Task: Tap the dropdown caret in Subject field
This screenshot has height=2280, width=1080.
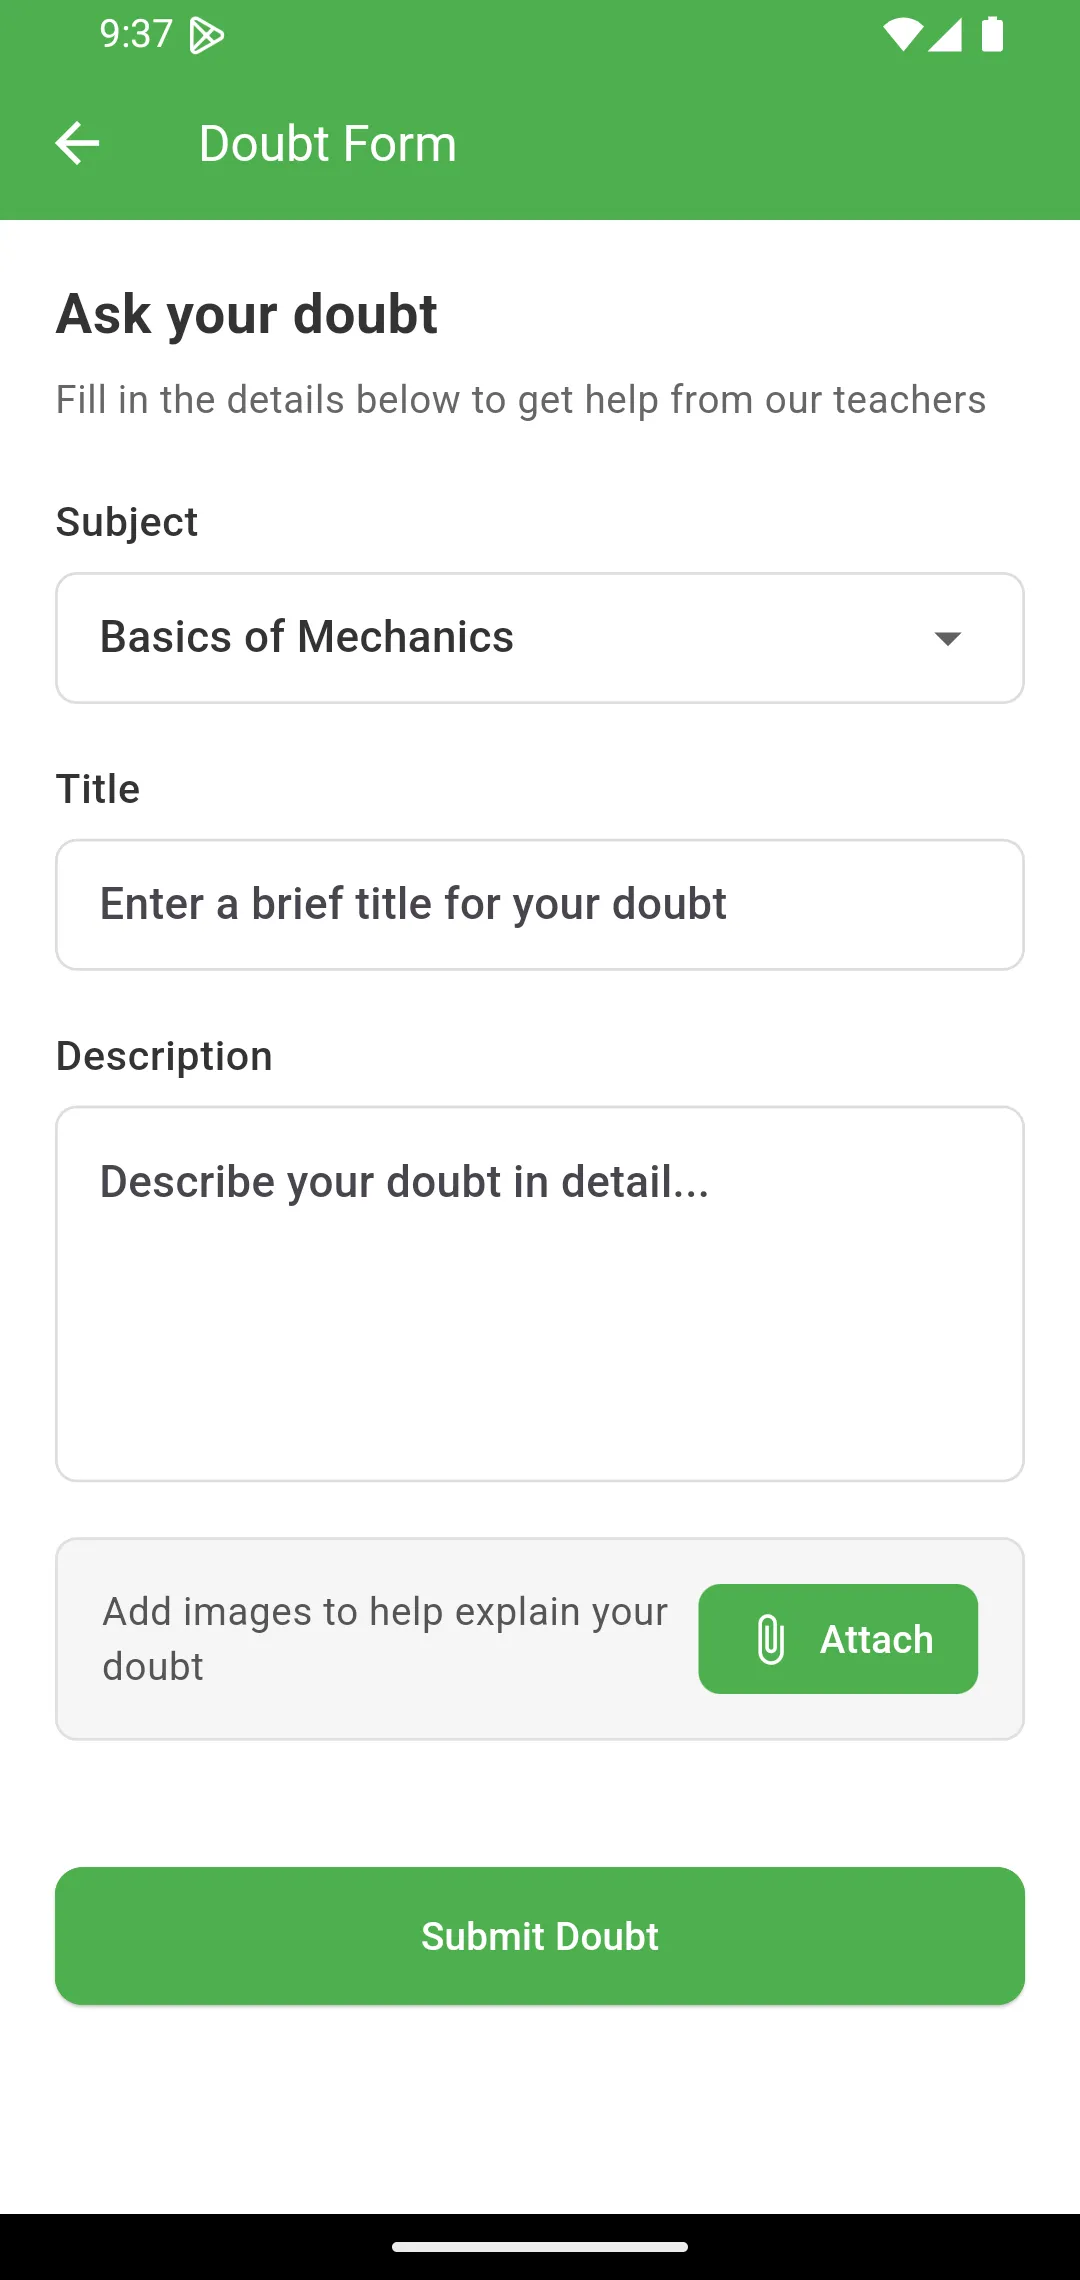Action: pos(947,638)
